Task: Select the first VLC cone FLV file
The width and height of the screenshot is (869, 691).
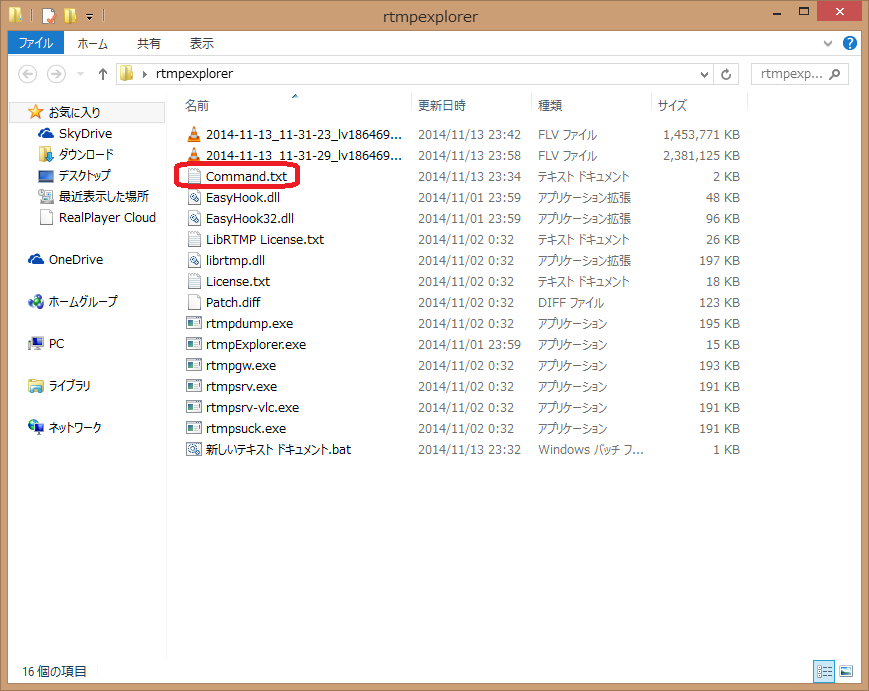Action: pyautogui.click(x=195, y=134)
